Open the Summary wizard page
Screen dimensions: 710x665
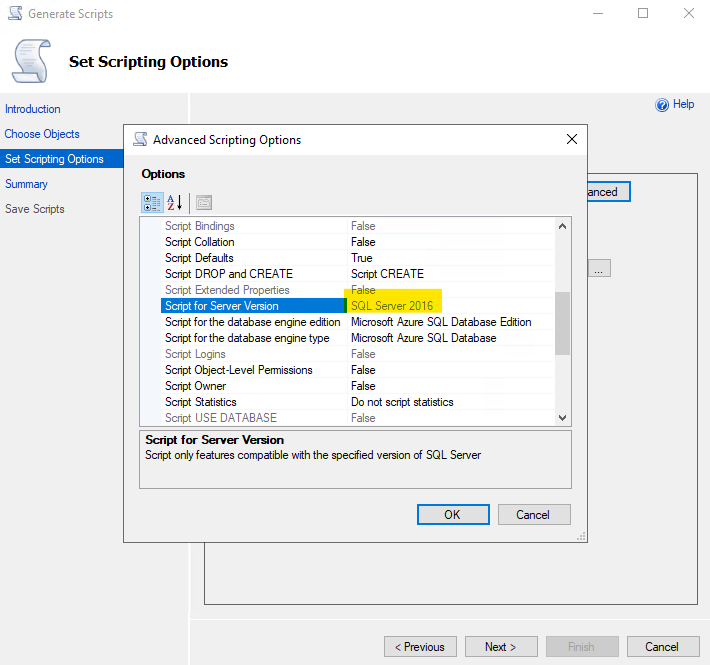[x=26, y=184]
